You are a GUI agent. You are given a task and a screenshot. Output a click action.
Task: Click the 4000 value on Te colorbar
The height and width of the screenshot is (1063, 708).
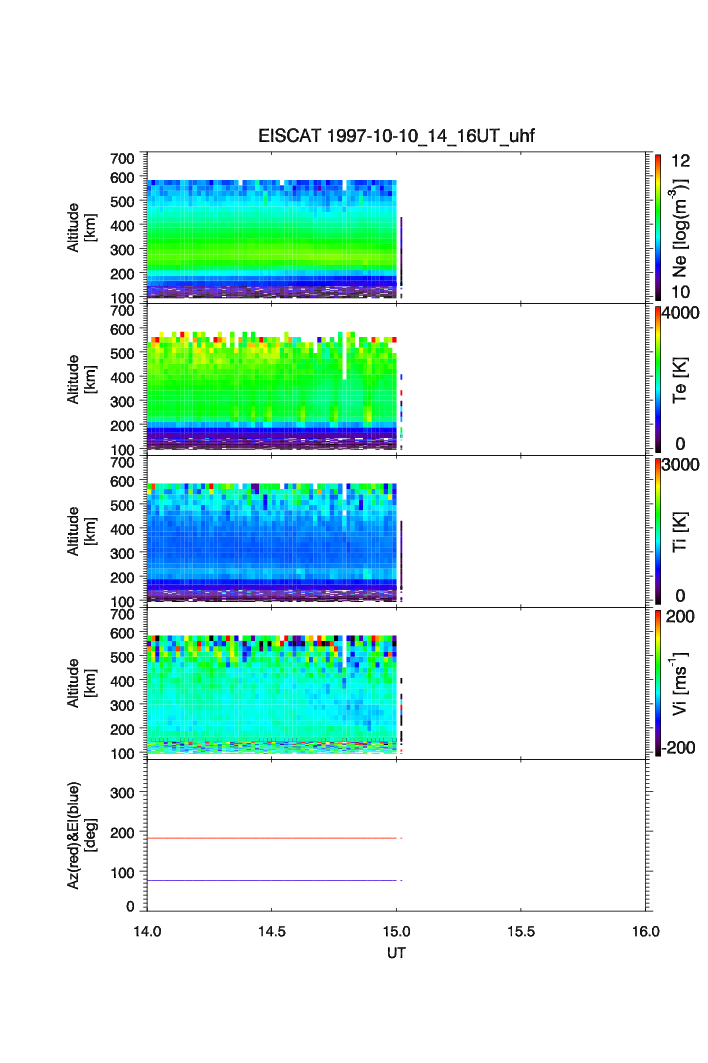680,313
